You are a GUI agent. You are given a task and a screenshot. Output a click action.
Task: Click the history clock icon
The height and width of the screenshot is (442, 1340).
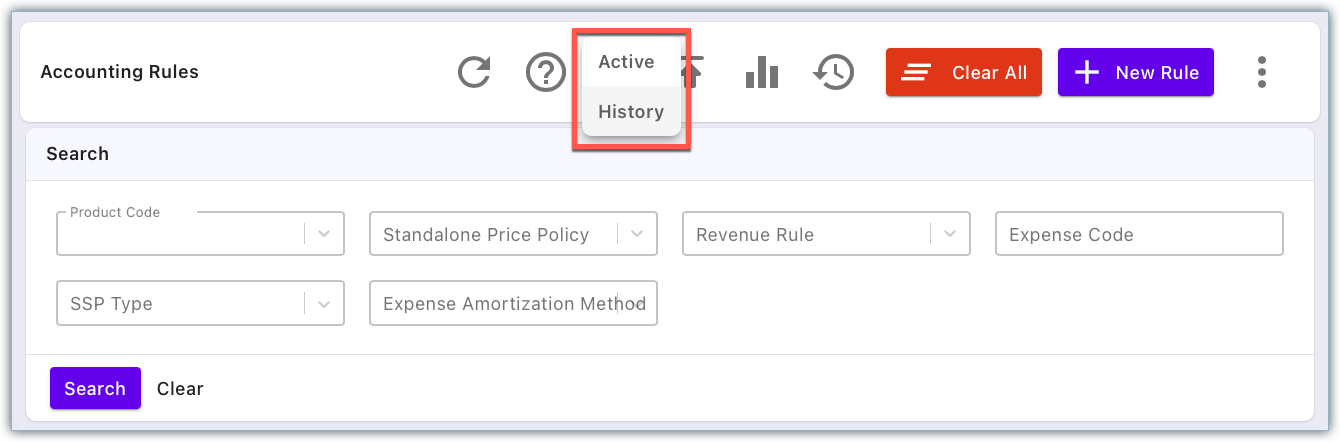pyautogui.click(x=834, y=72)
